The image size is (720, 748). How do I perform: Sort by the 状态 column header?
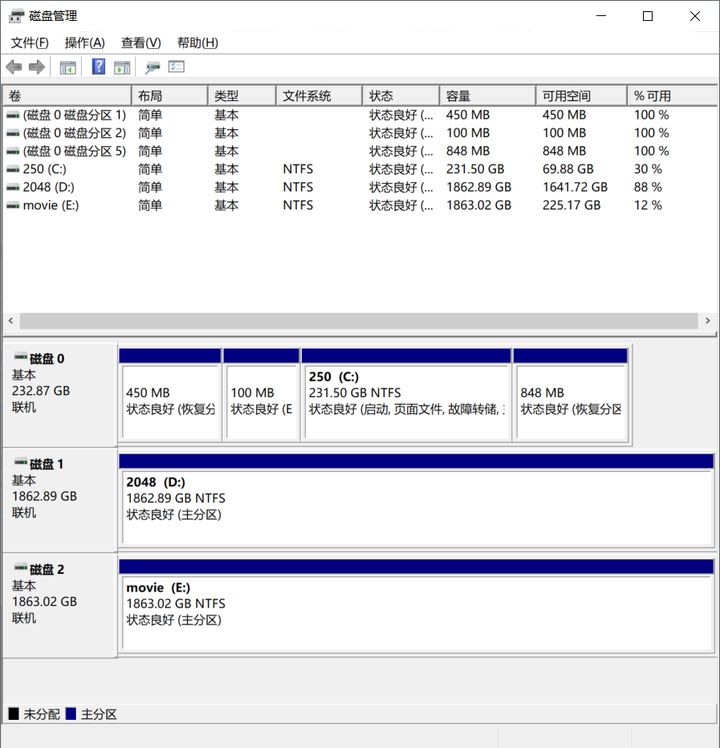click(x=401, y=96)
